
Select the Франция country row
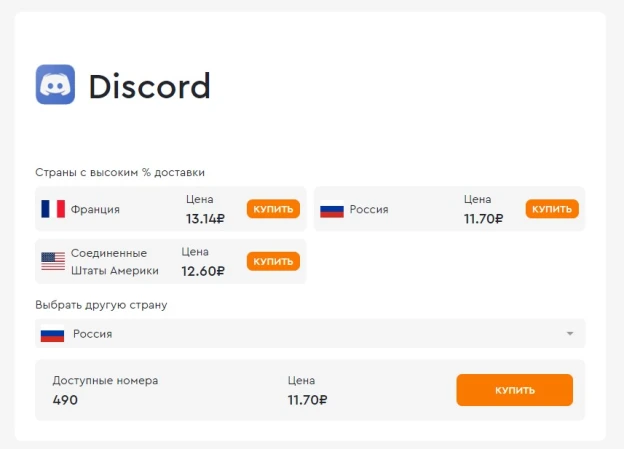pyautogui.click(x=171, y=209)
